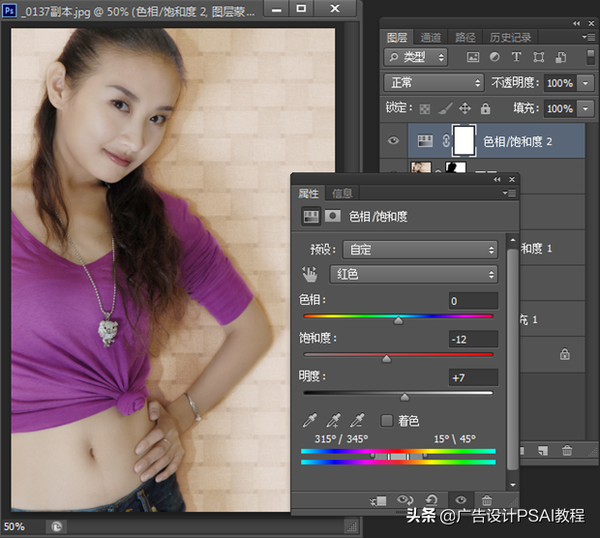This screenshot has height=538, width=600.
Task: Delete adjustment layer via Properties trash icon
Action: [x=487, y=500]
